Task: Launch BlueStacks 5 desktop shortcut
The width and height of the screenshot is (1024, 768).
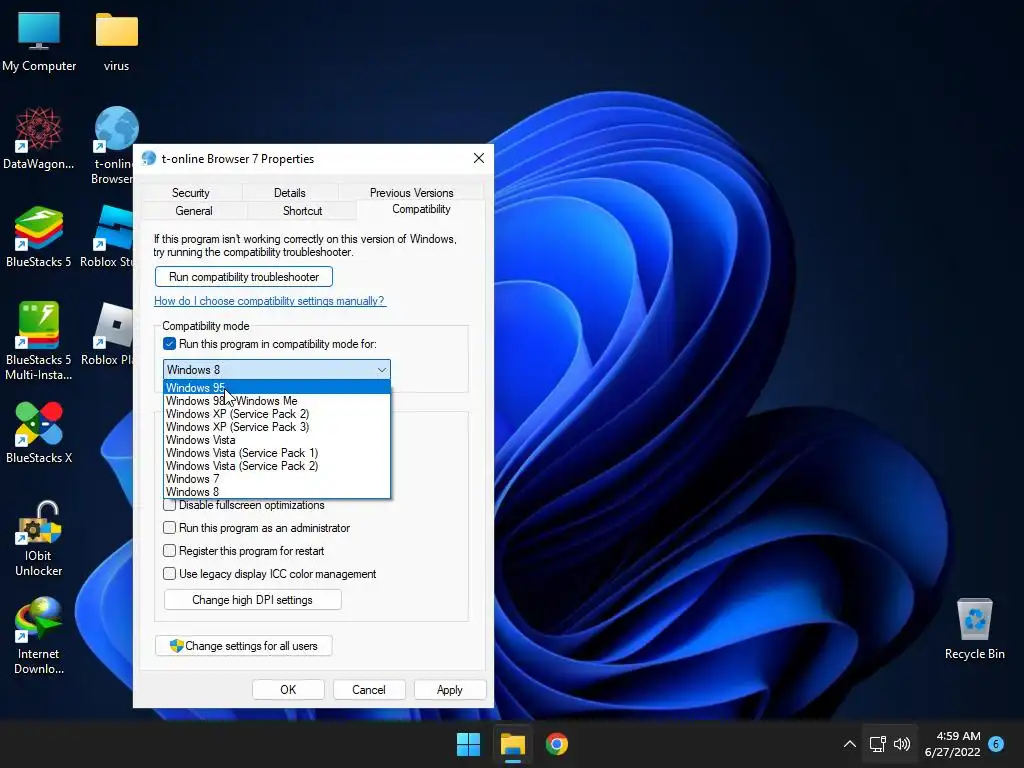Action: (39, 236)
